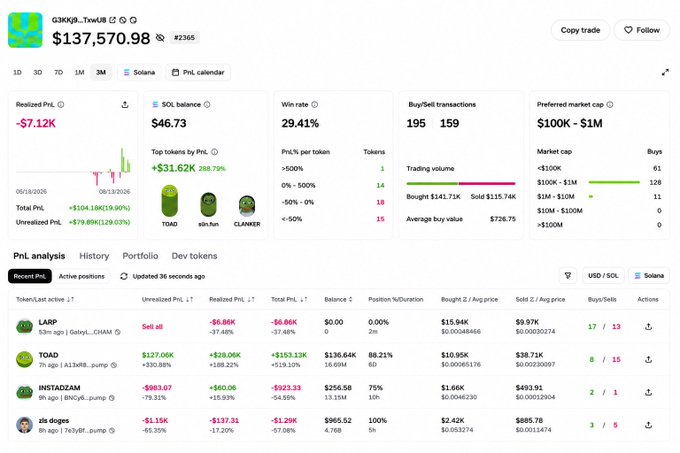Click the Trading volume bought/sold bar
The height and width of the screenshot is (453, 680).
coord(461,183)
